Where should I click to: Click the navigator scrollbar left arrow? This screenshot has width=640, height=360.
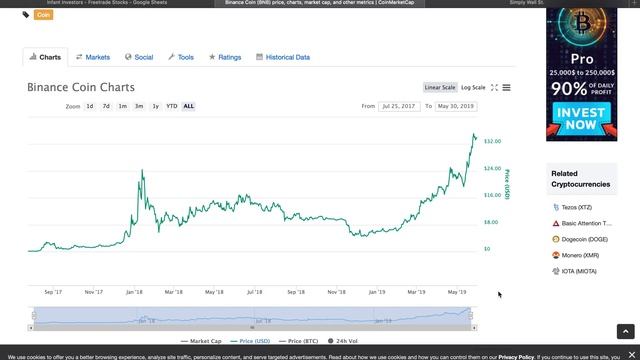point(31,328)
